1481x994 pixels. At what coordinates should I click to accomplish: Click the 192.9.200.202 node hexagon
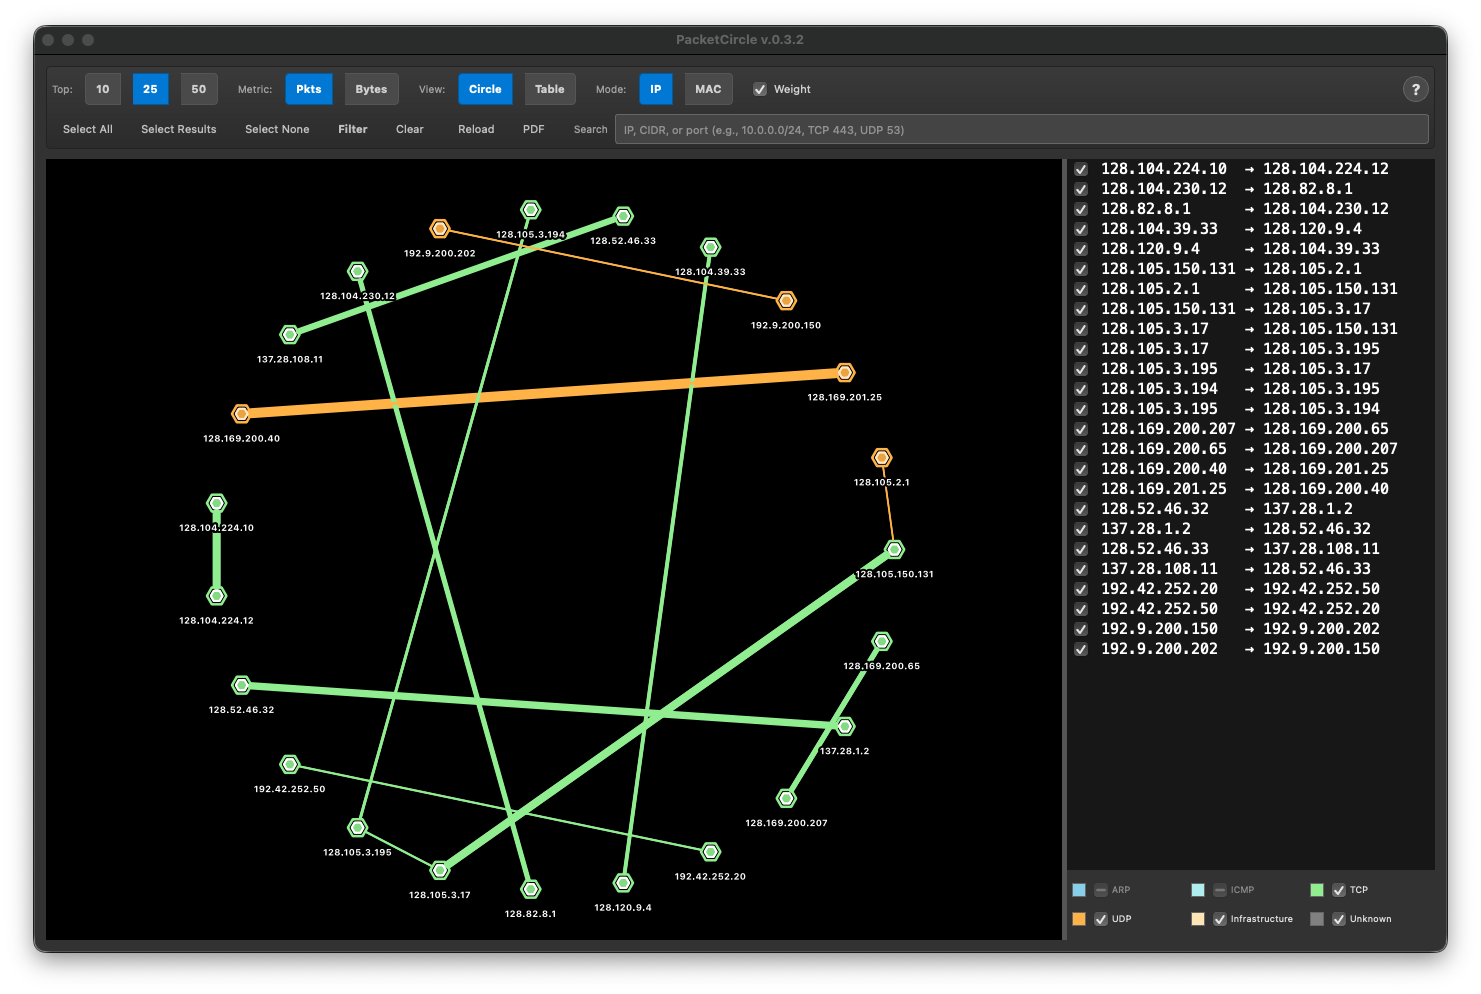(440, 229)
